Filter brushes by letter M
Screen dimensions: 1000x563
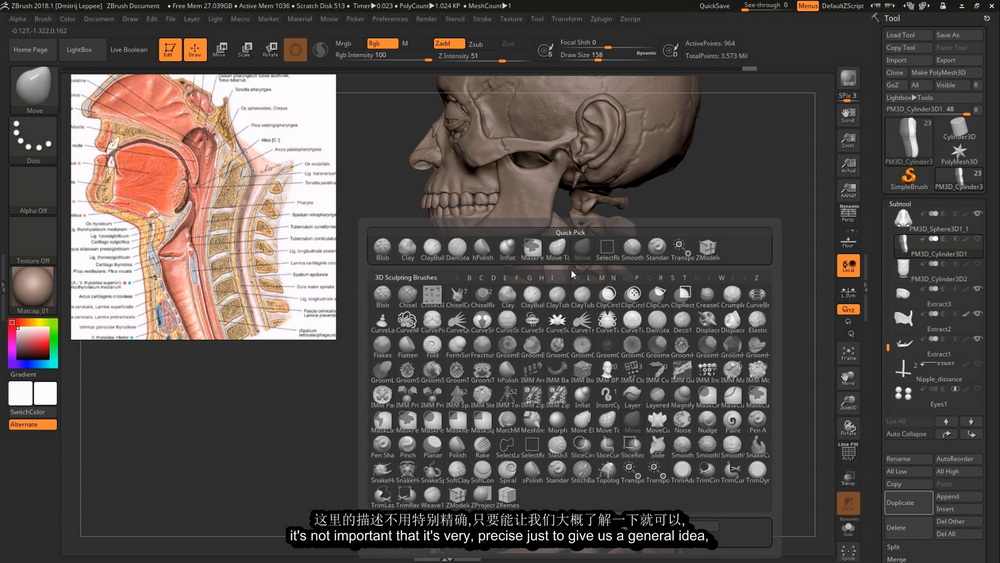pos(601,278)
